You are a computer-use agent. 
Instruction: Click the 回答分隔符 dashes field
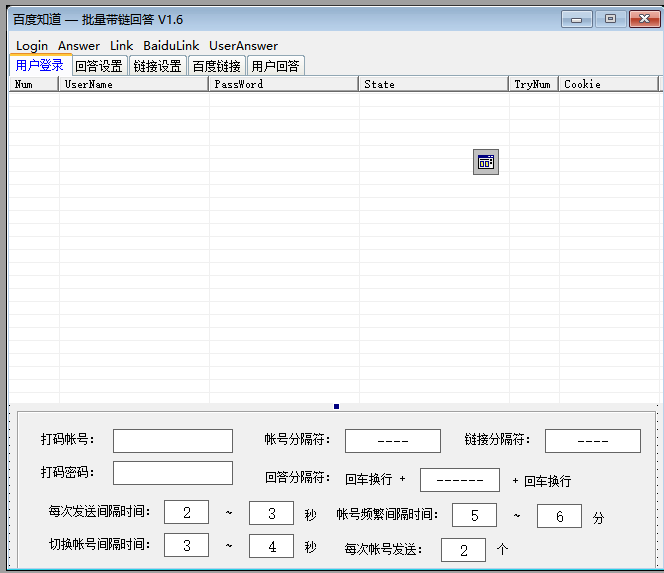pyautogui.click(x=460, y=480)
